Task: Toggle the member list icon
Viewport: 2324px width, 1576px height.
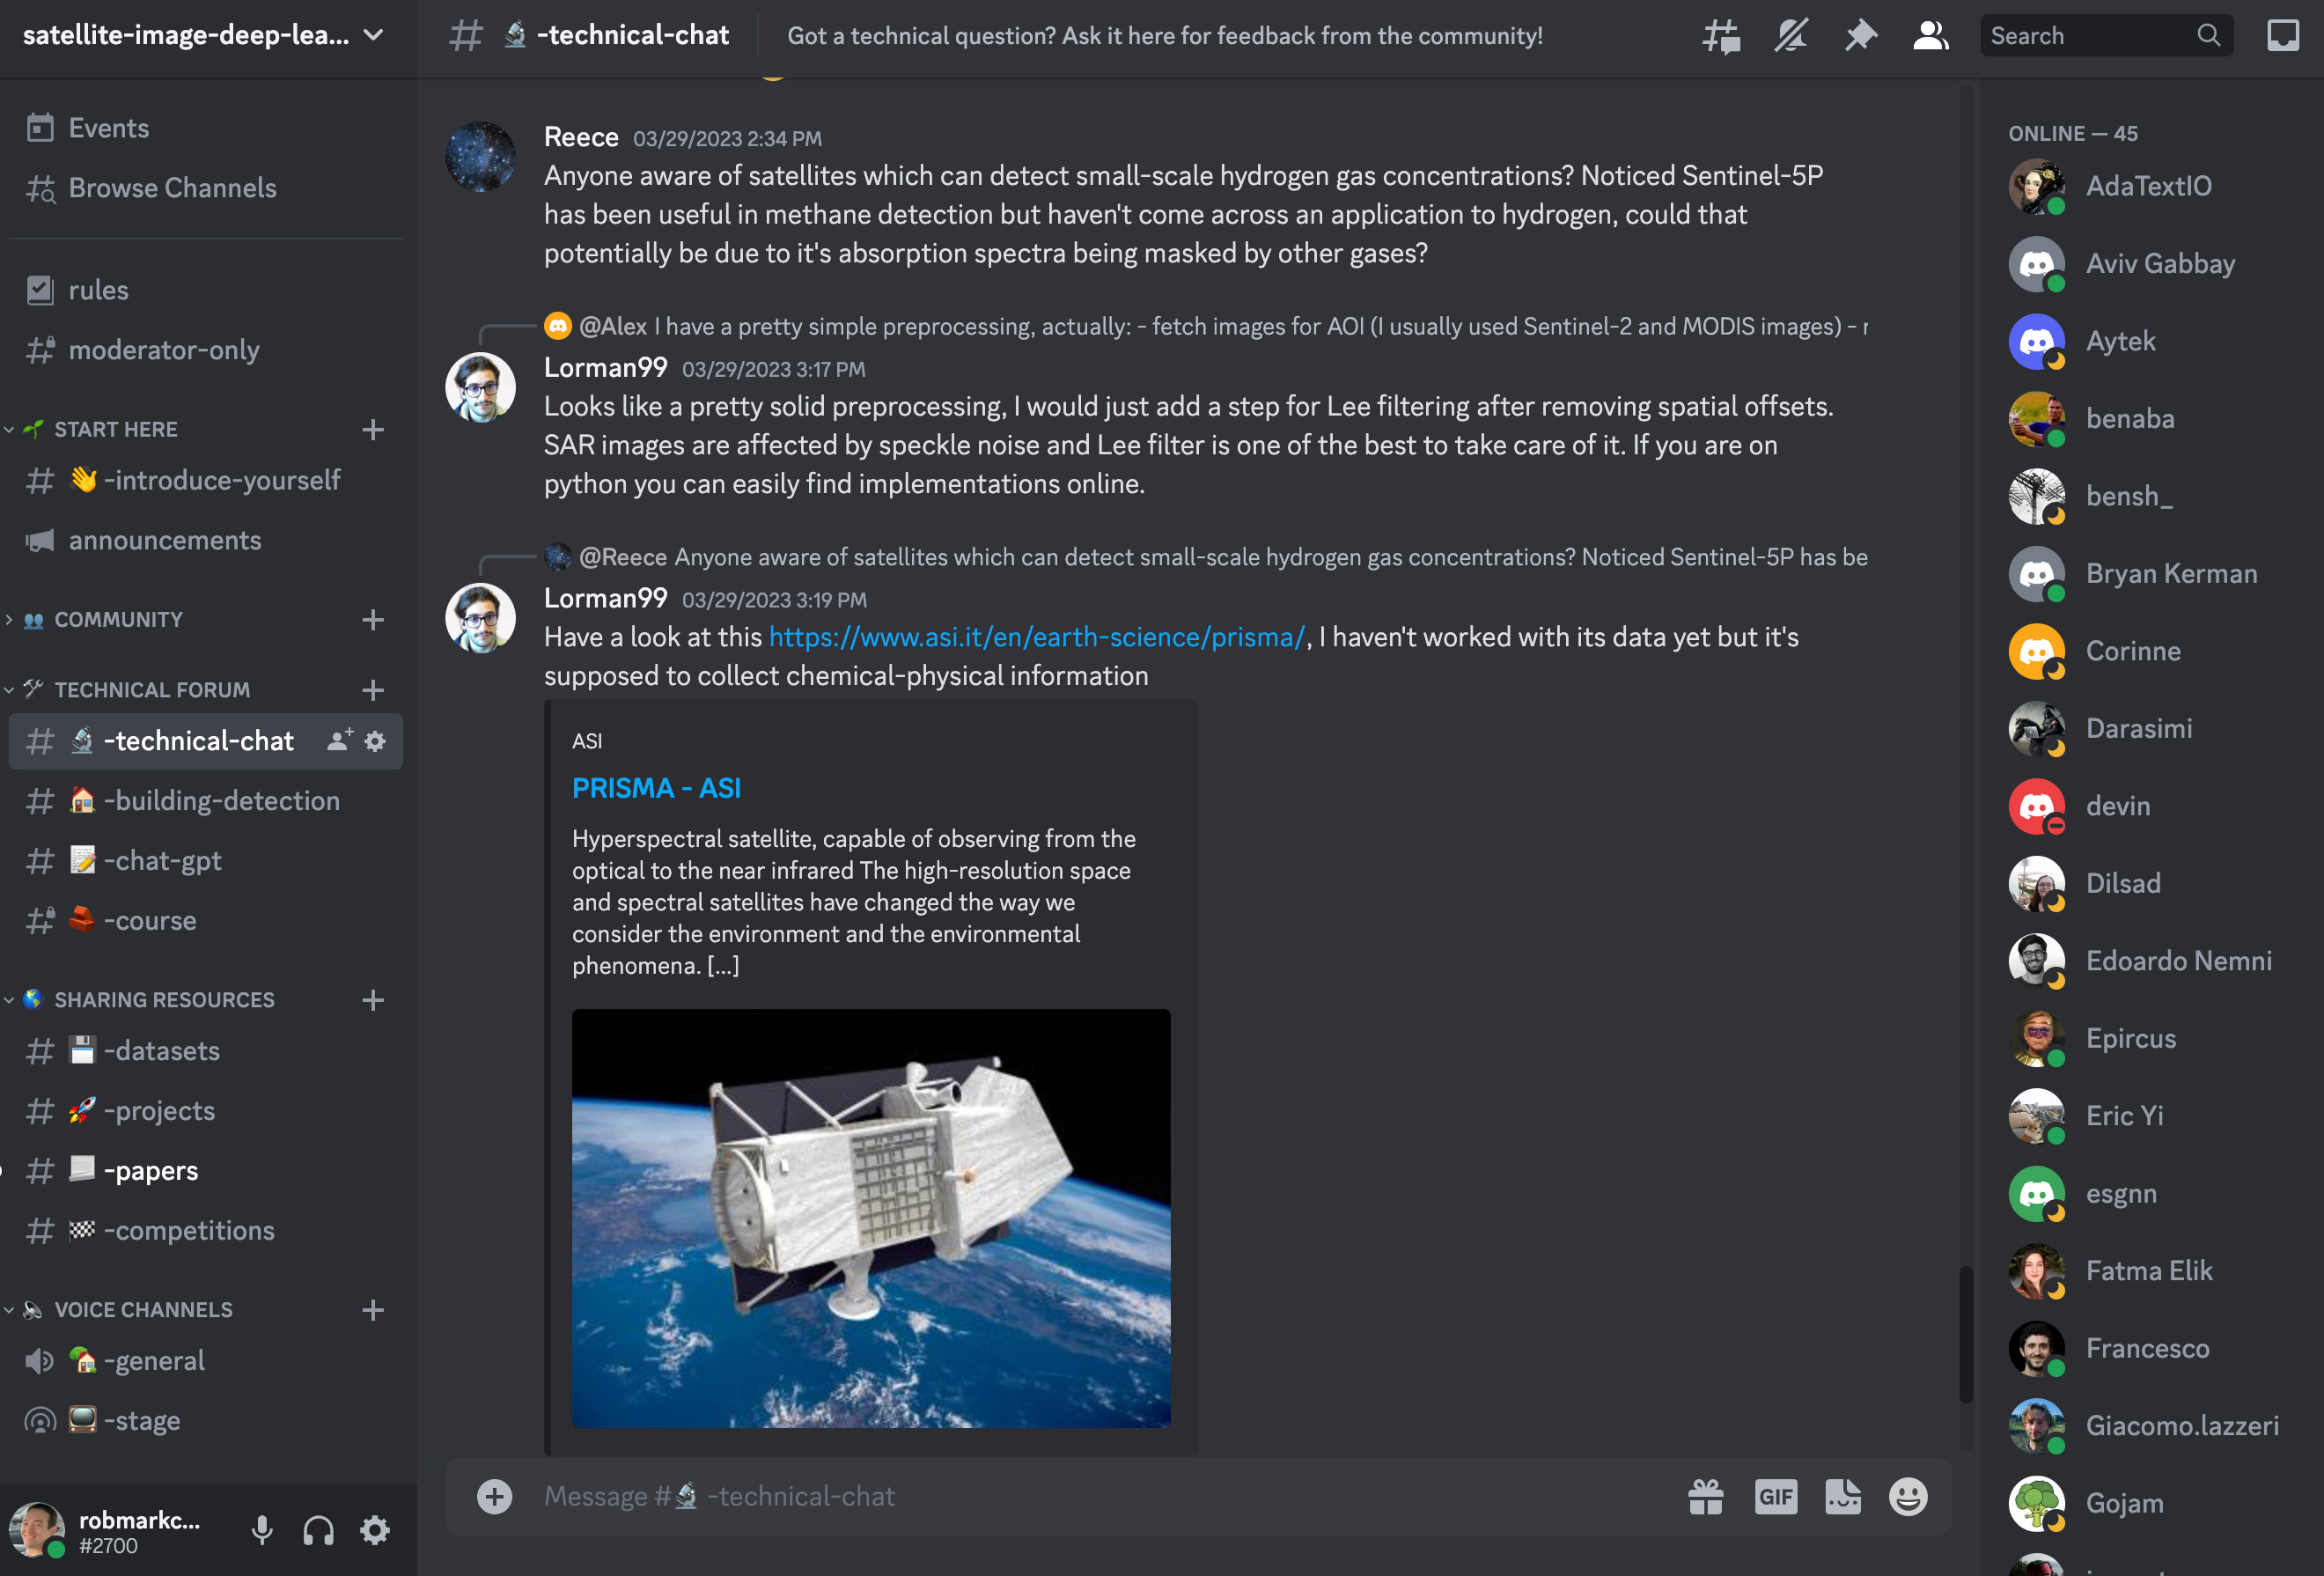Action: point(1931,36)
